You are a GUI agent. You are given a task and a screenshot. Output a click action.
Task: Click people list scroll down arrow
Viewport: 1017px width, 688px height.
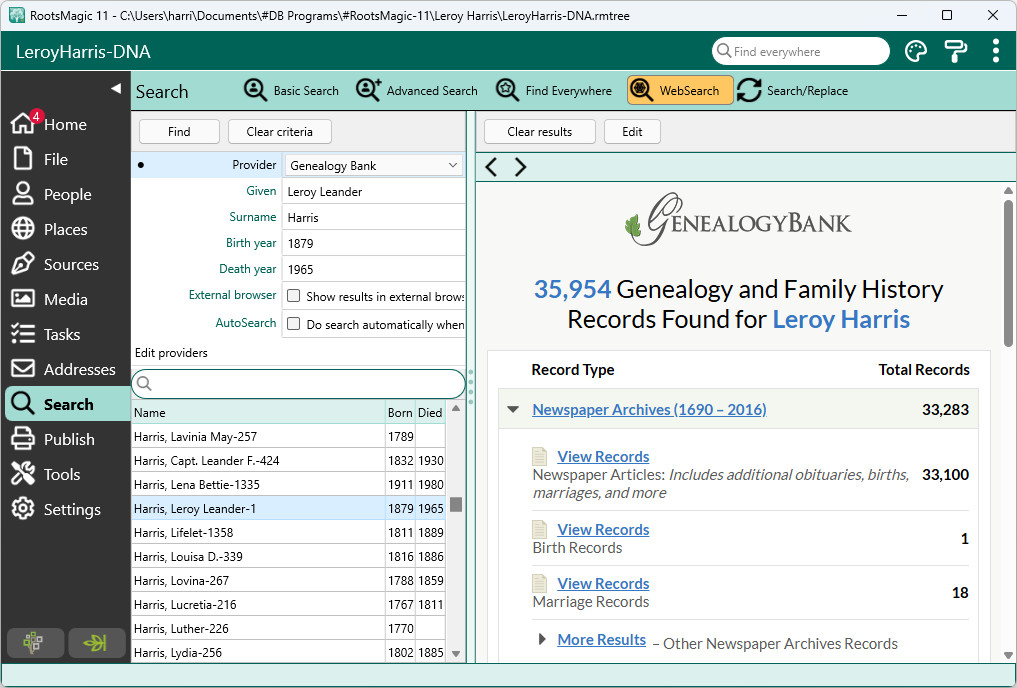[456, 654]
